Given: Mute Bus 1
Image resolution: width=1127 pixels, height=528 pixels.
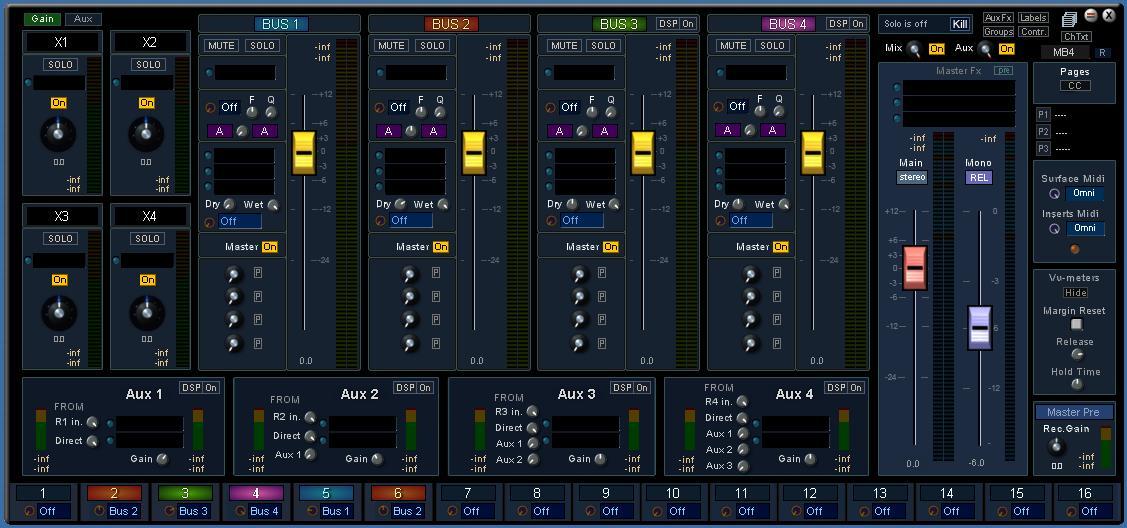Looking at the screenshot, I should click(221, 46).
